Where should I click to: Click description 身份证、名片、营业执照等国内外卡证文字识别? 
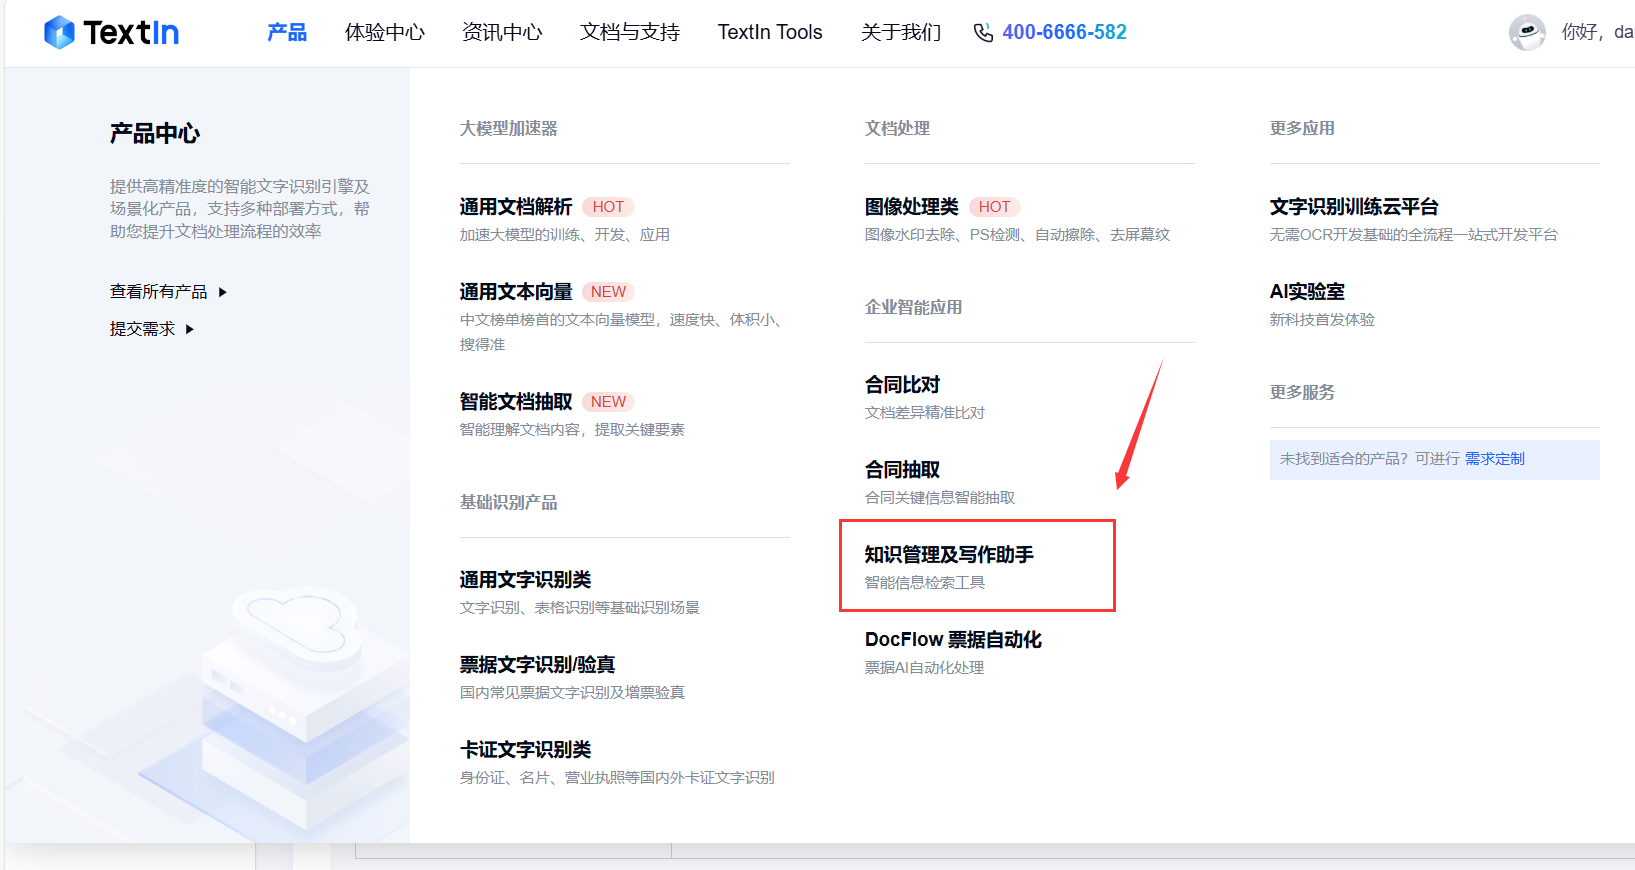coord(617,778)
